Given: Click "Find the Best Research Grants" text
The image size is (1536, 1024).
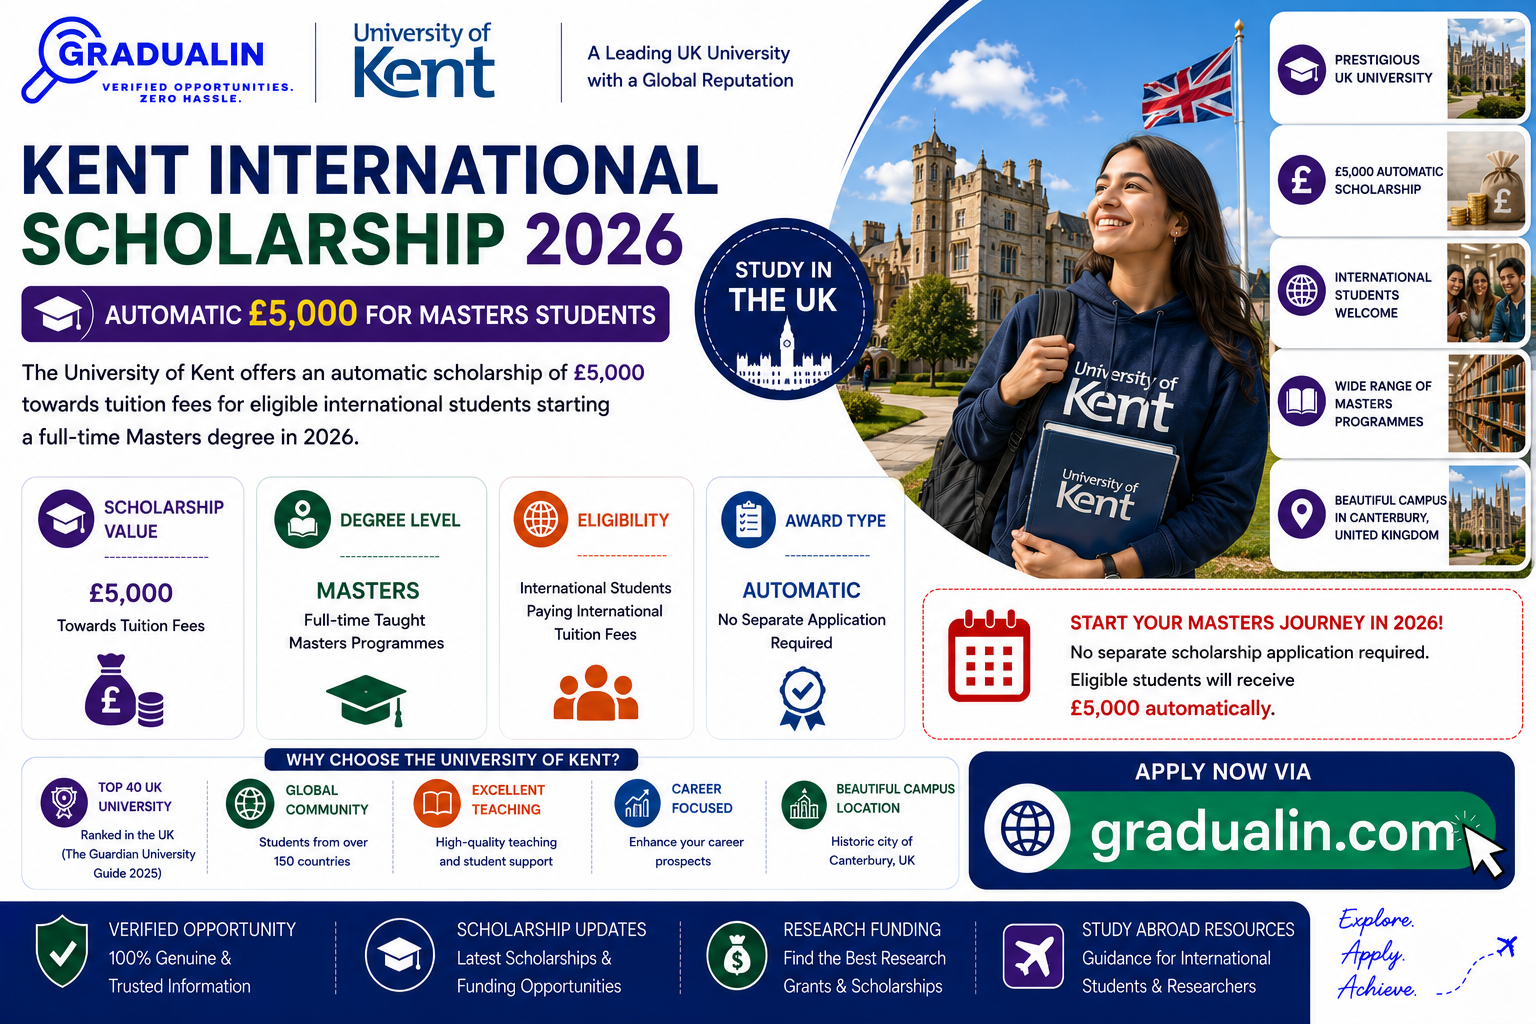Looking at the screenshot, I should click(864, 972).
